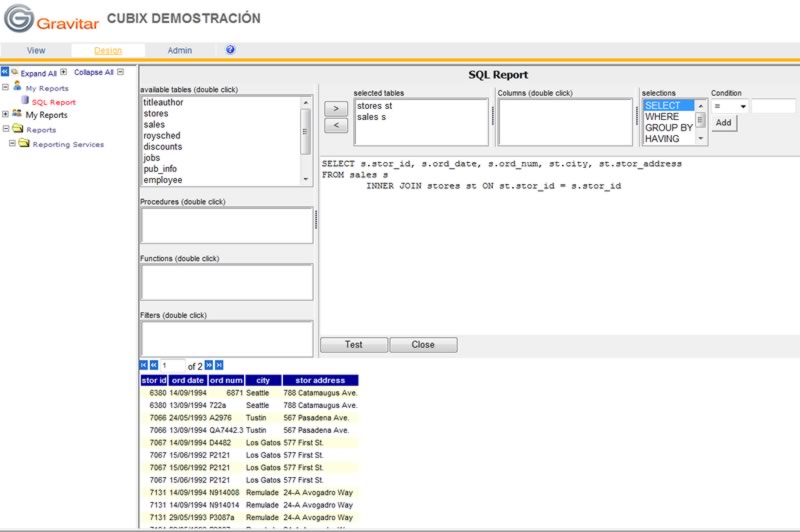
Task: Select the Reporting Services tree item
Action: pyautogui.click(x=68, y=144)
